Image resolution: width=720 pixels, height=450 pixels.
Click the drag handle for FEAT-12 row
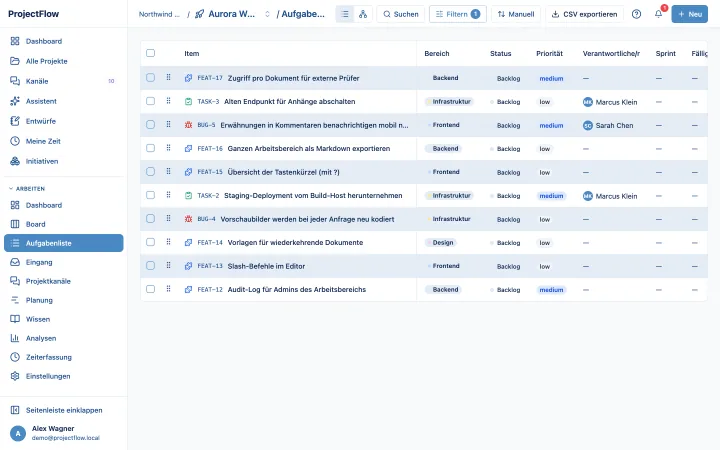click(169, 289)
